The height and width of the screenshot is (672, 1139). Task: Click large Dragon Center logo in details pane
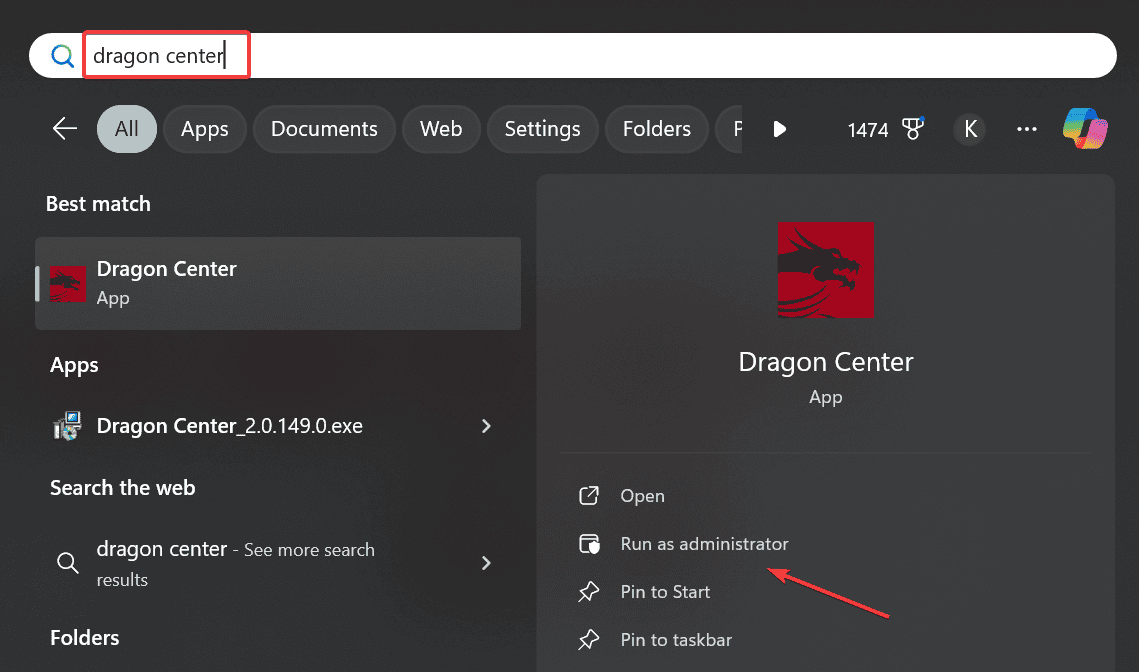pyautogui.click(x=826, y=270)
